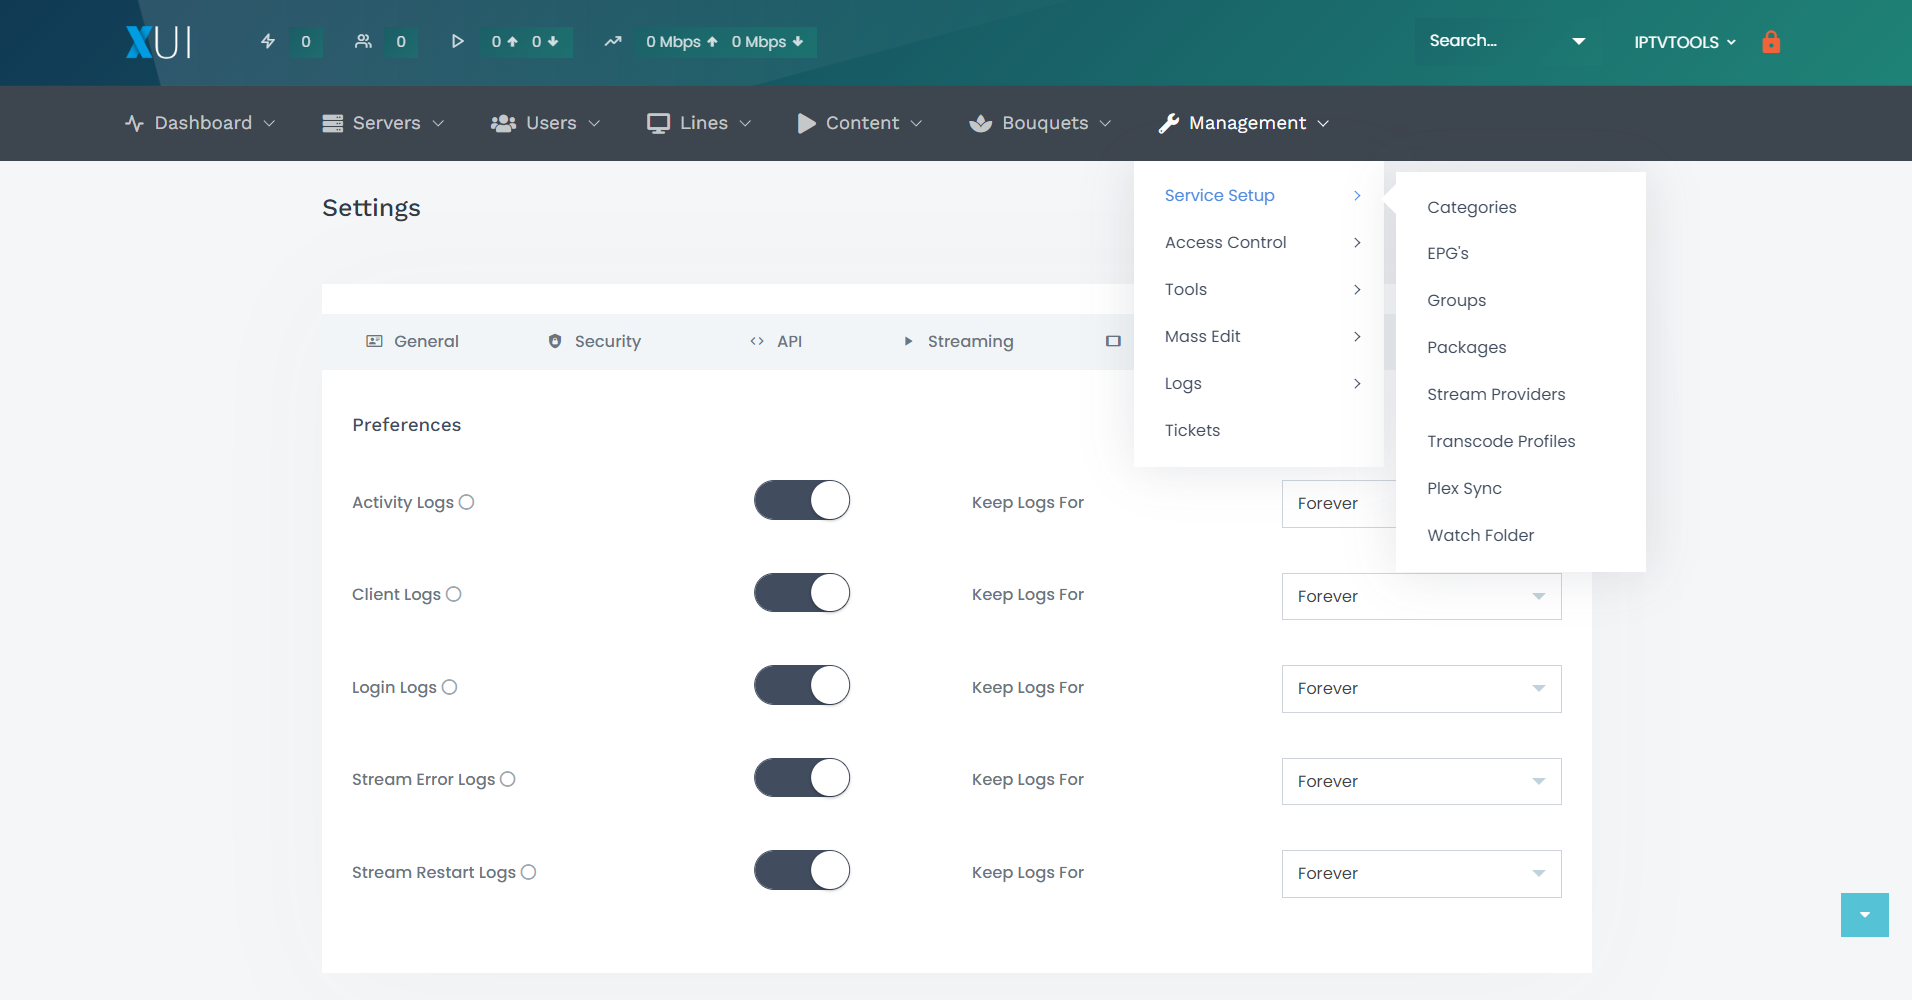Toggle the Login Logs switch
The width and height of the screenshot is (1912, 1000).
(x=802, y=685)
